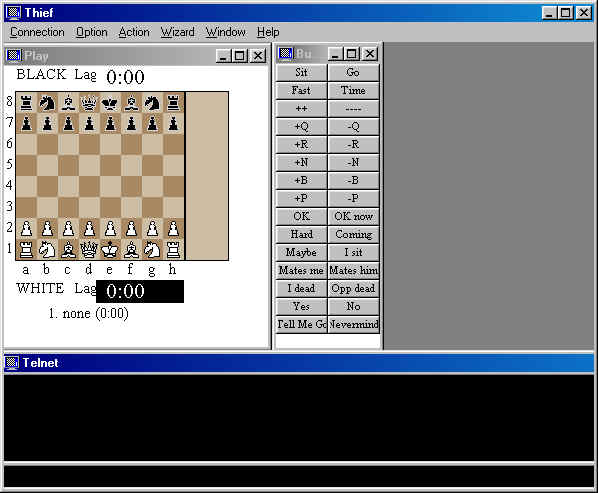This screenshot has height=493, width=598.
Task: Click the OK now button
Action: click(353, 216)
